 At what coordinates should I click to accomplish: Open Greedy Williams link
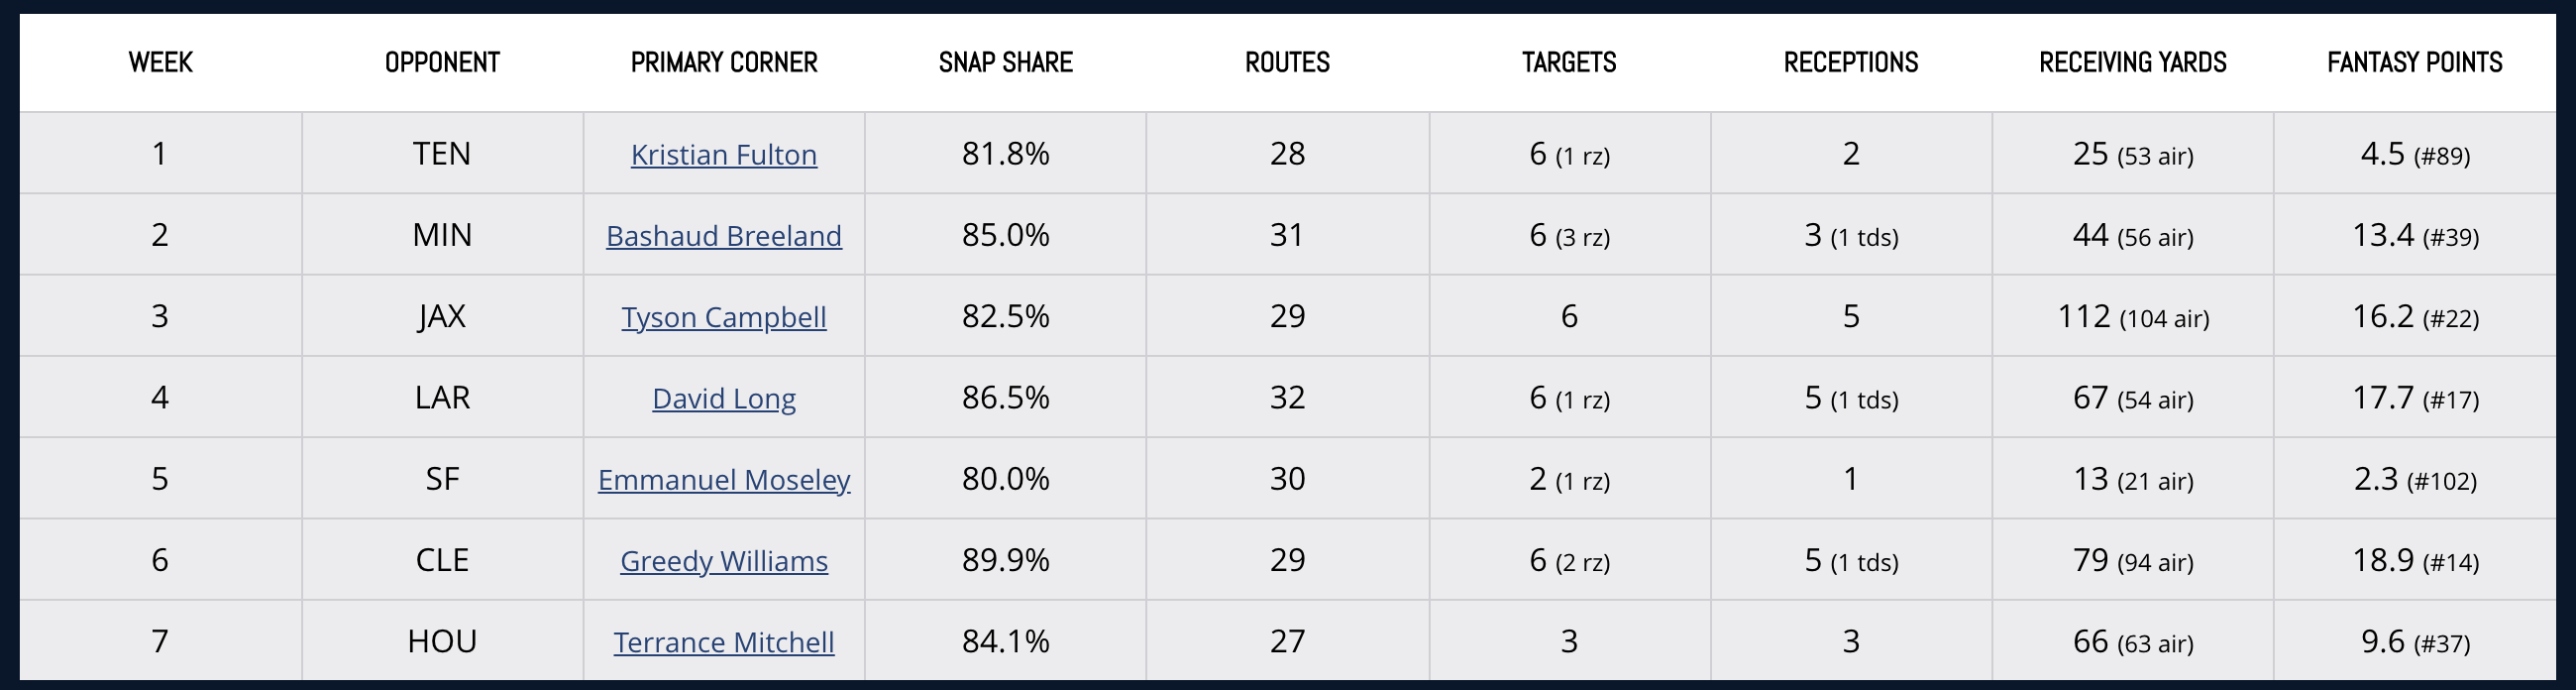tap(723, 561)
